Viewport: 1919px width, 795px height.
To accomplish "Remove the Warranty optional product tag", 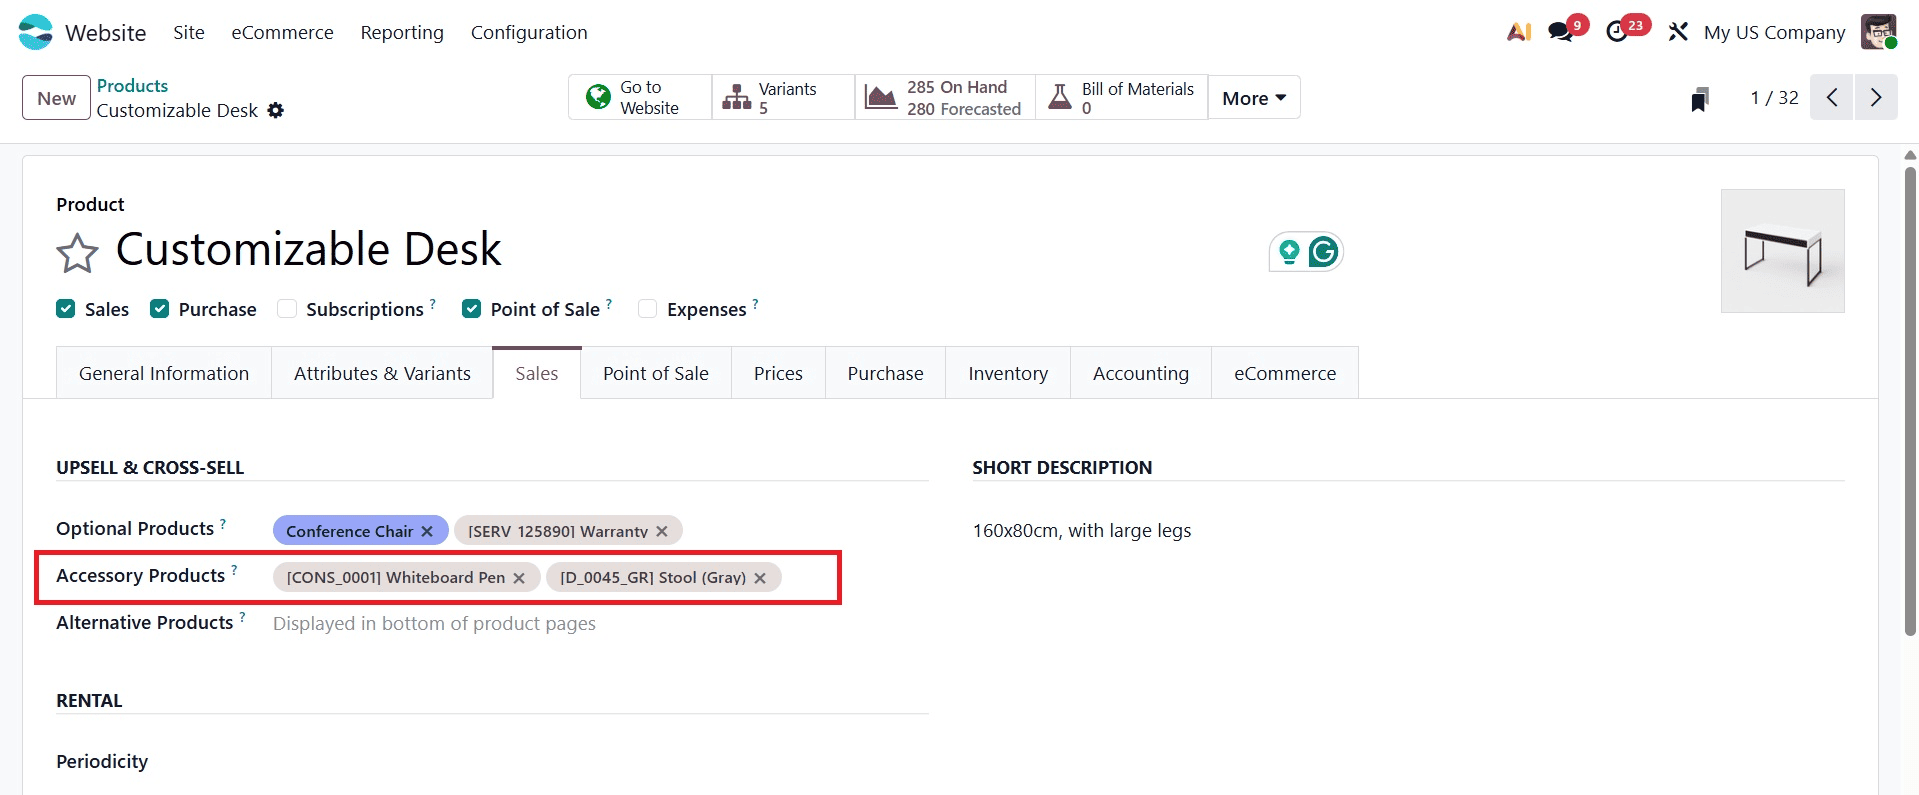I will pos(662,531).
